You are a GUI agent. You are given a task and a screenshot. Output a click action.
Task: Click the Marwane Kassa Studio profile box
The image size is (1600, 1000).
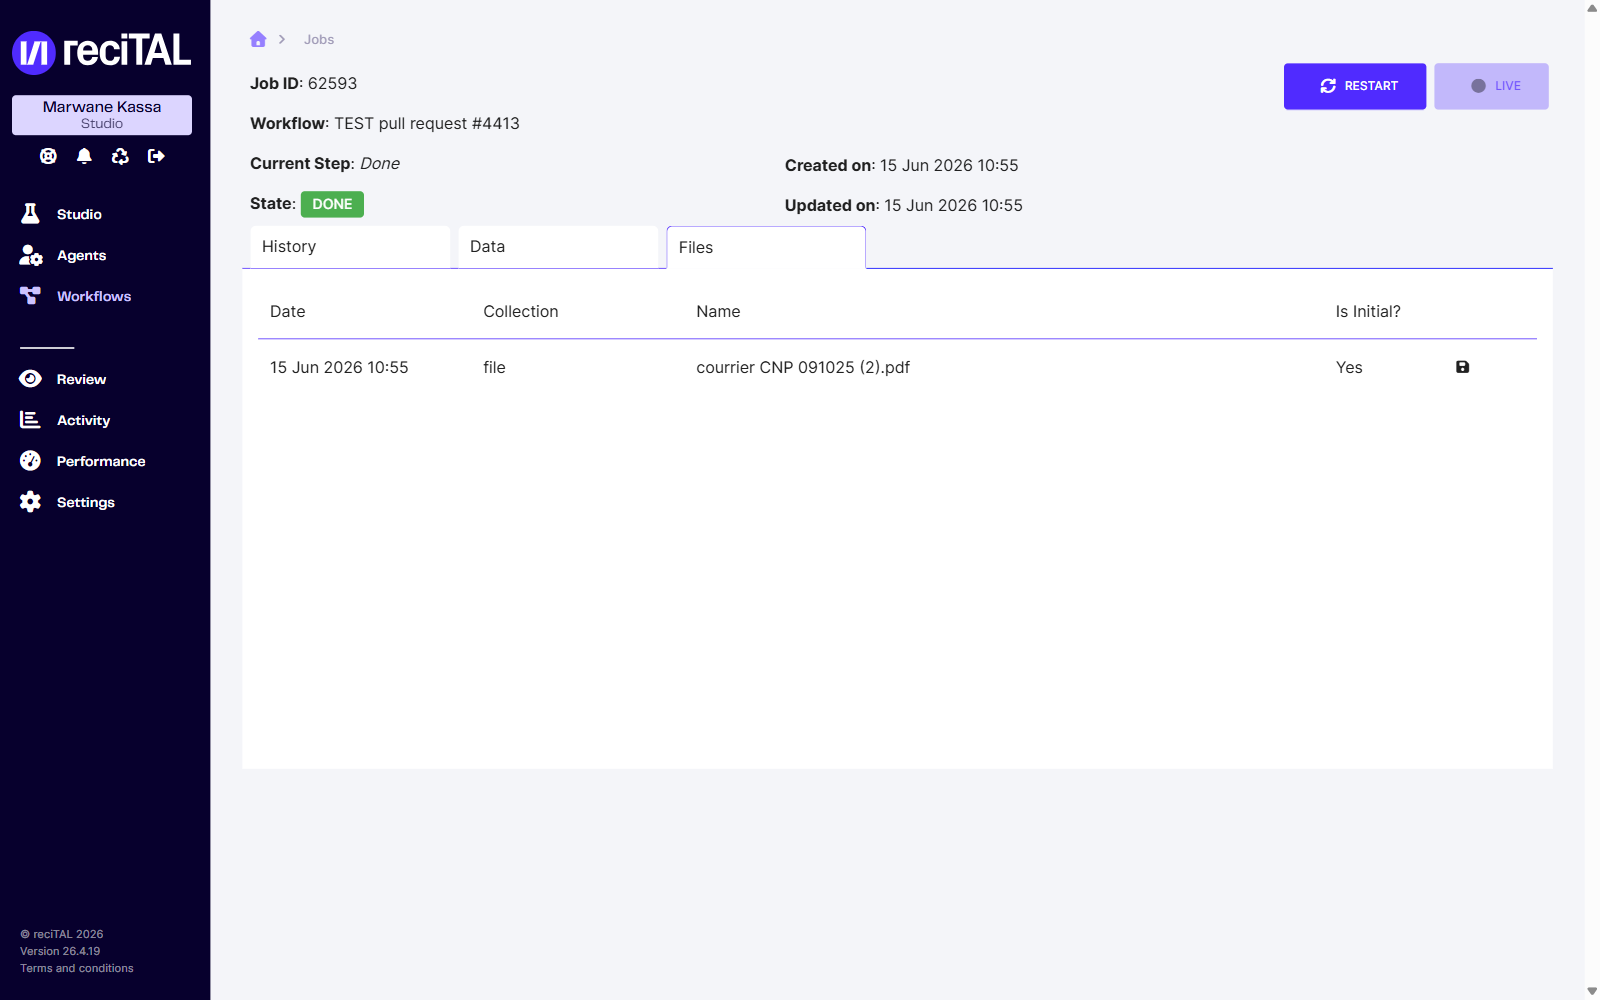coord(102,115)
